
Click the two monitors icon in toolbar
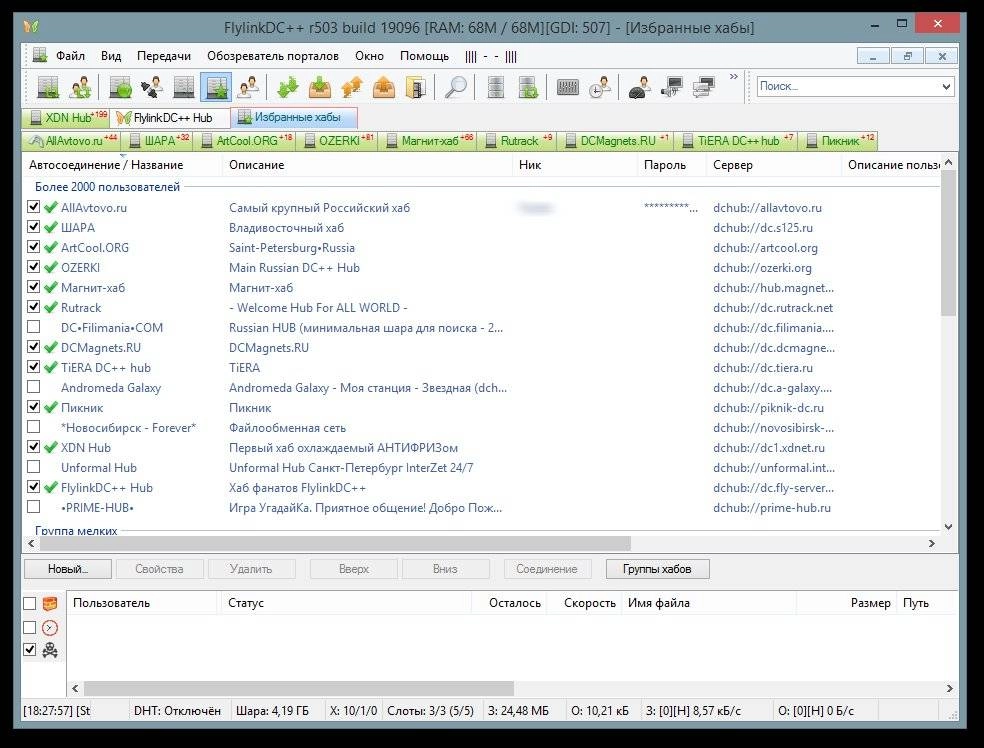click(x=703, y=87)
